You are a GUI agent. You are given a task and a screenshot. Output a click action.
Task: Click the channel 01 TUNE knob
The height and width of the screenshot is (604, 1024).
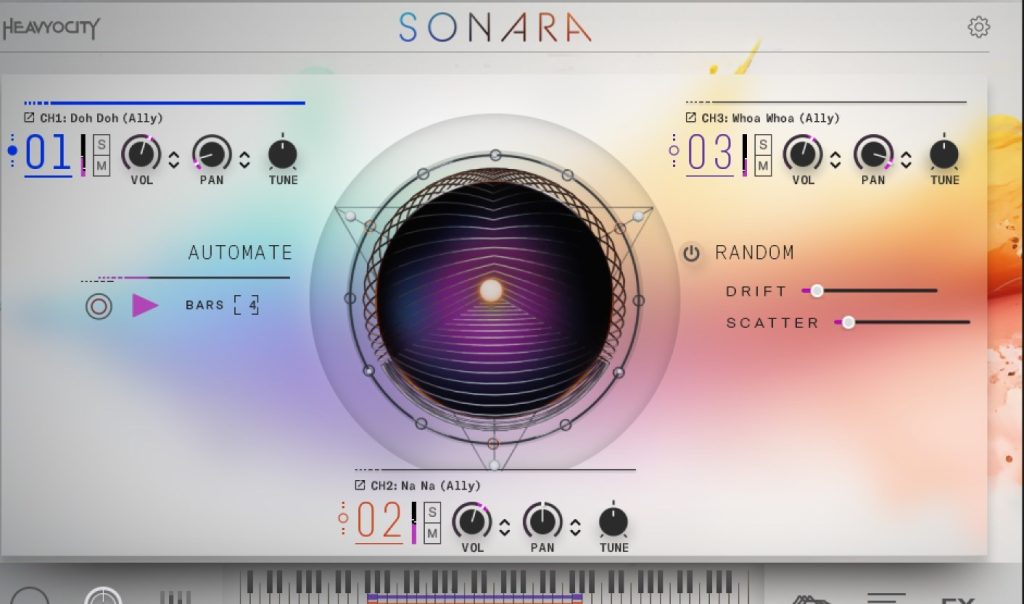[283, 154]
